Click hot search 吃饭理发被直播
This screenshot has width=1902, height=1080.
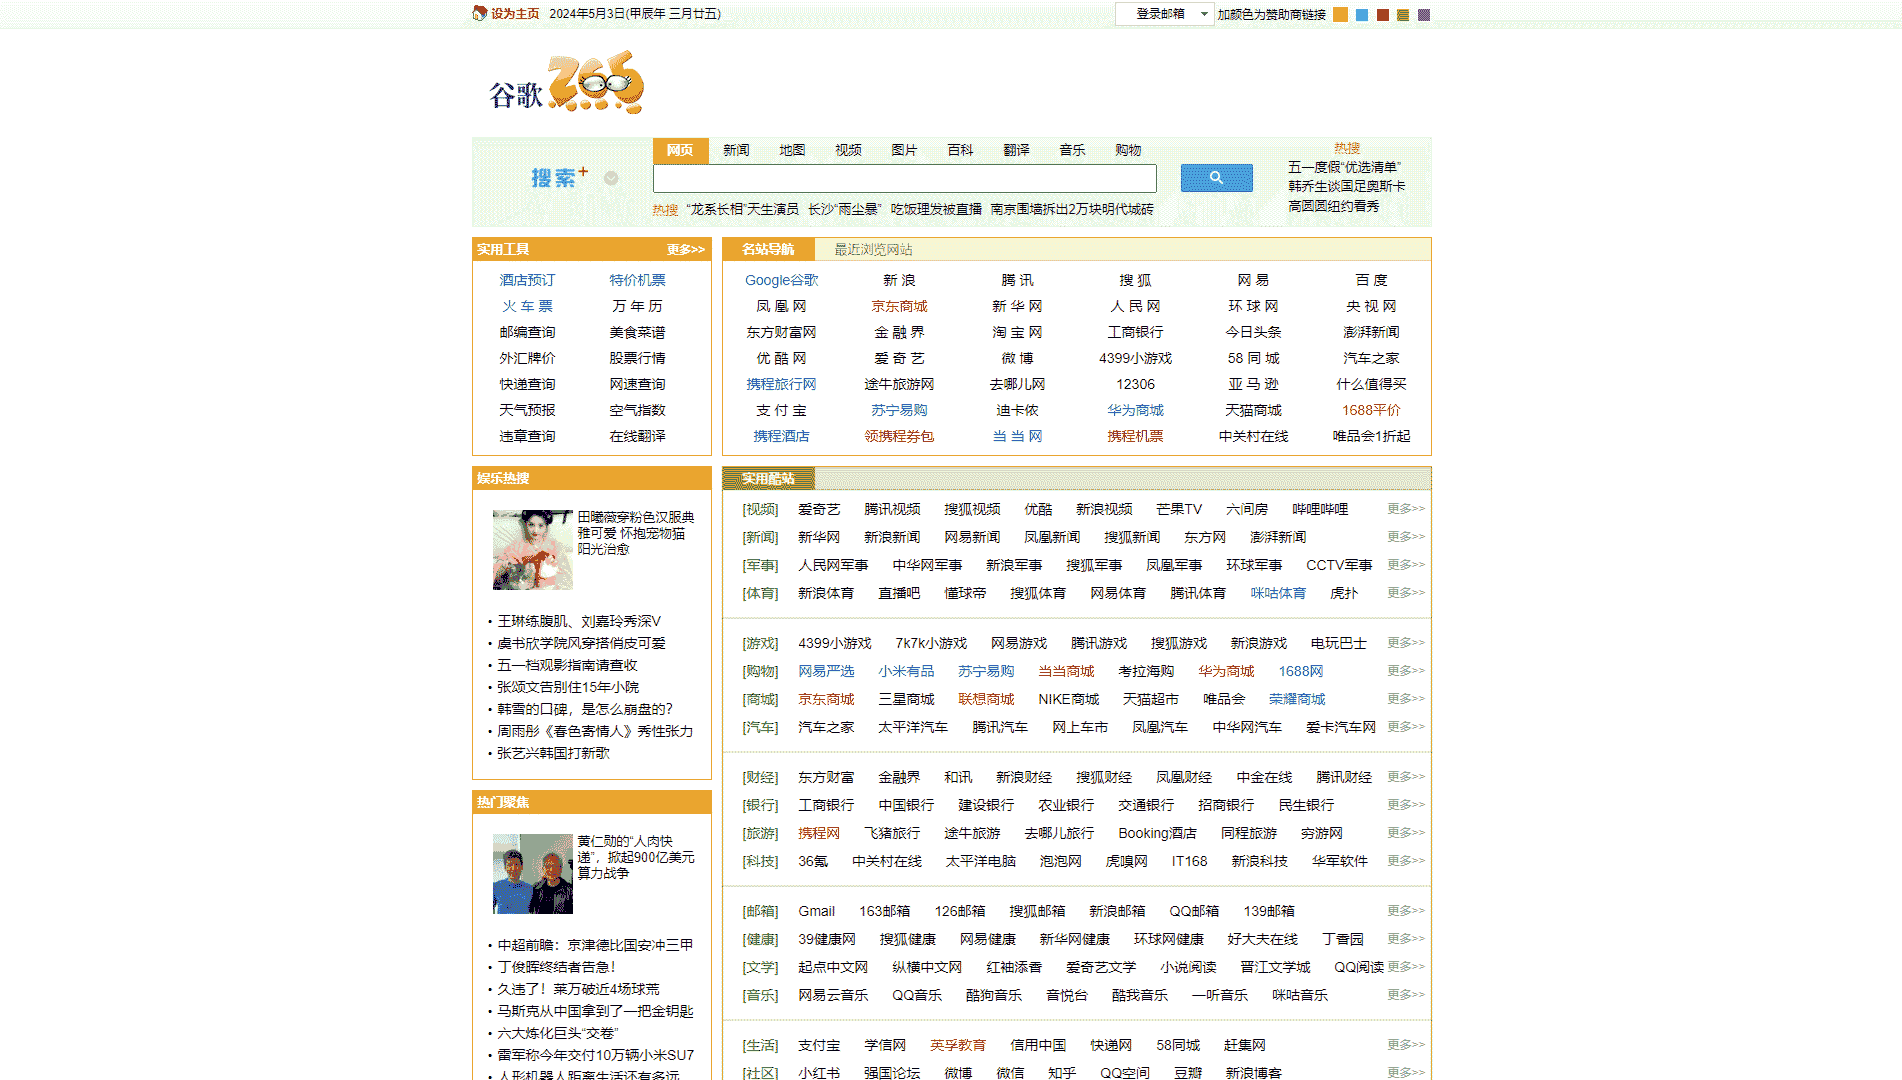click(936, 209)
